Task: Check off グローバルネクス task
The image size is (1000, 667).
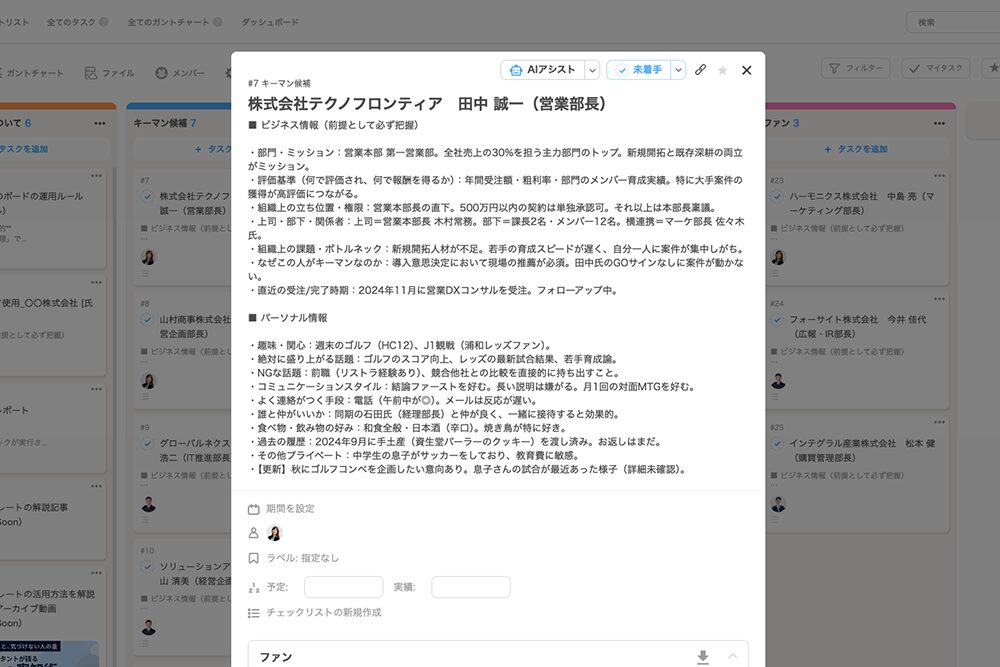Action: click(147, 443)
